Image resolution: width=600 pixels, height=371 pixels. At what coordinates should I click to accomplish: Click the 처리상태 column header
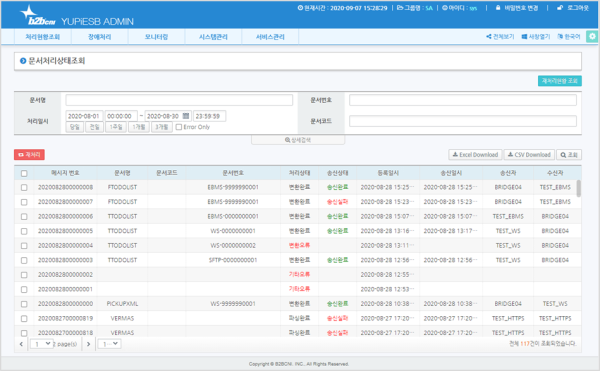299,173
